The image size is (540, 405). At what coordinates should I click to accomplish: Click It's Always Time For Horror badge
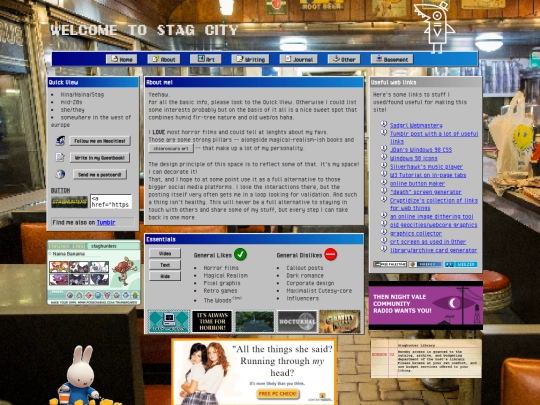click(212, 321)
